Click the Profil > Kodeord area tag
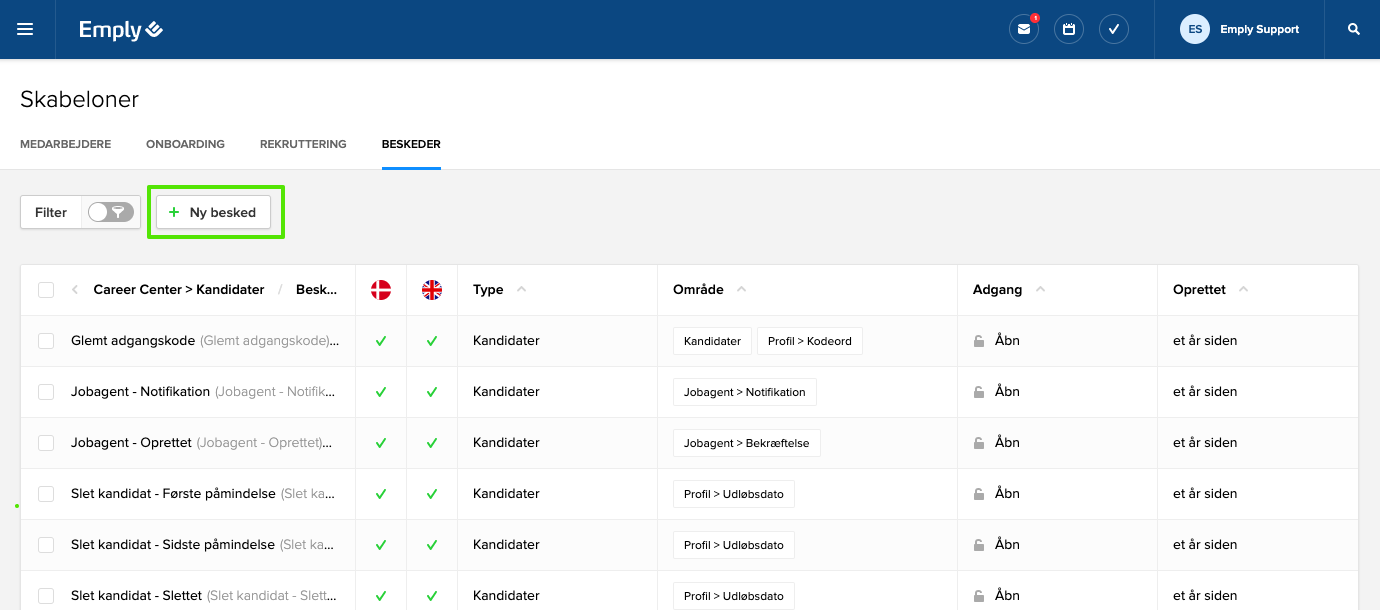 pos(809,341)
